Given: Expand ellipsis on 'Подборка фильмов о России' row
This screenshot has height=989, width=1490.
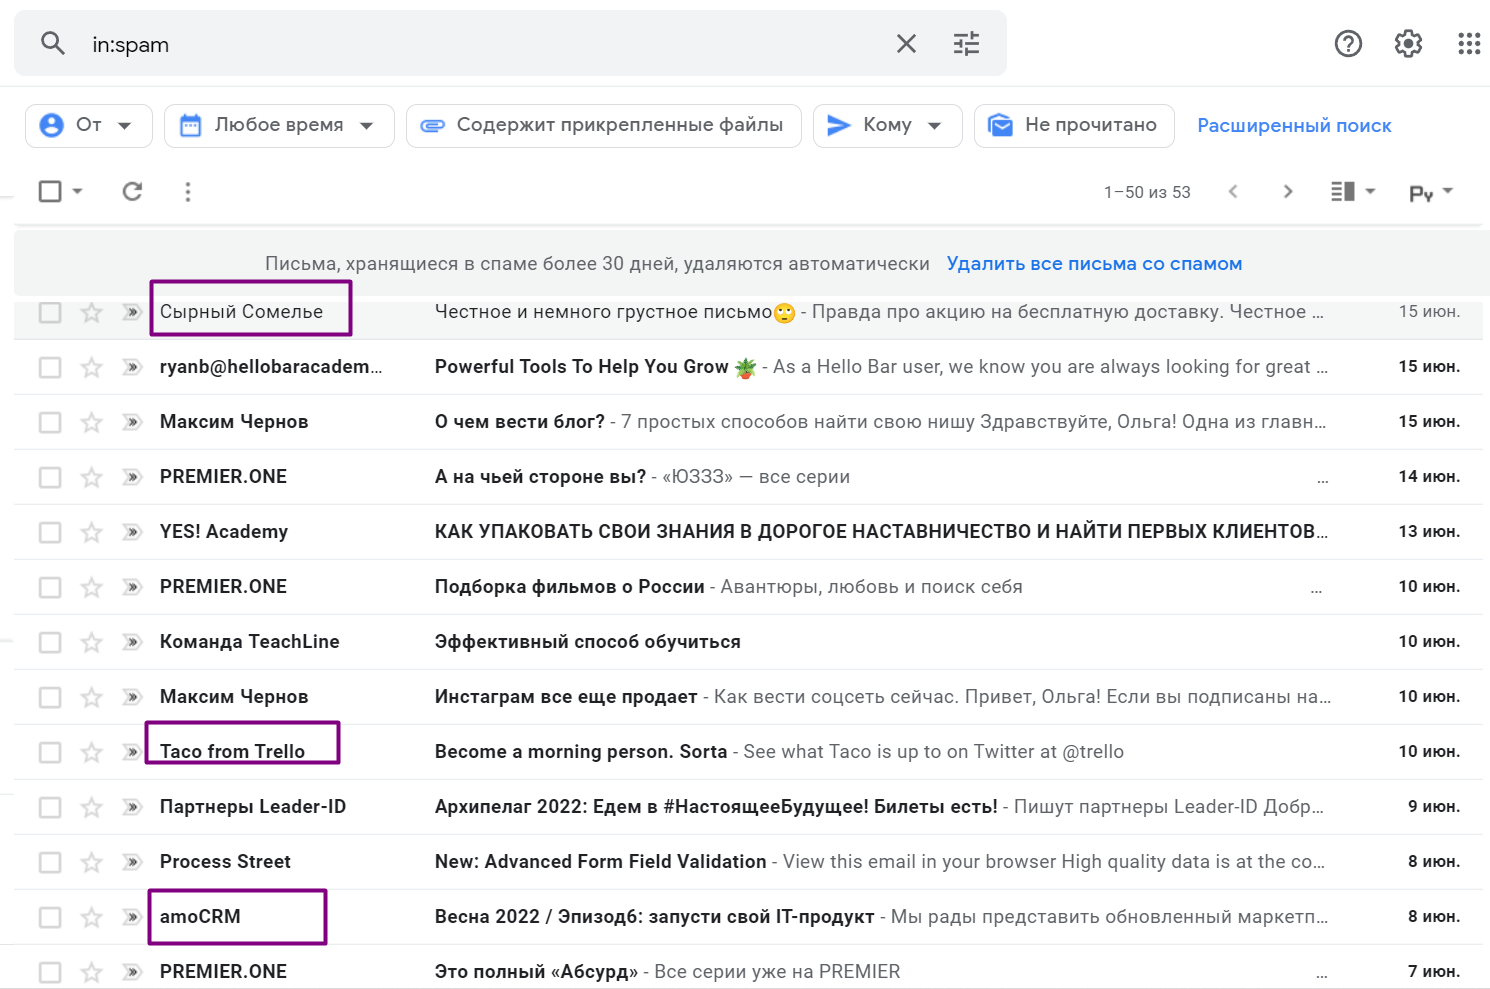Looking at the screenshot, I should [x=1316, y=592].
